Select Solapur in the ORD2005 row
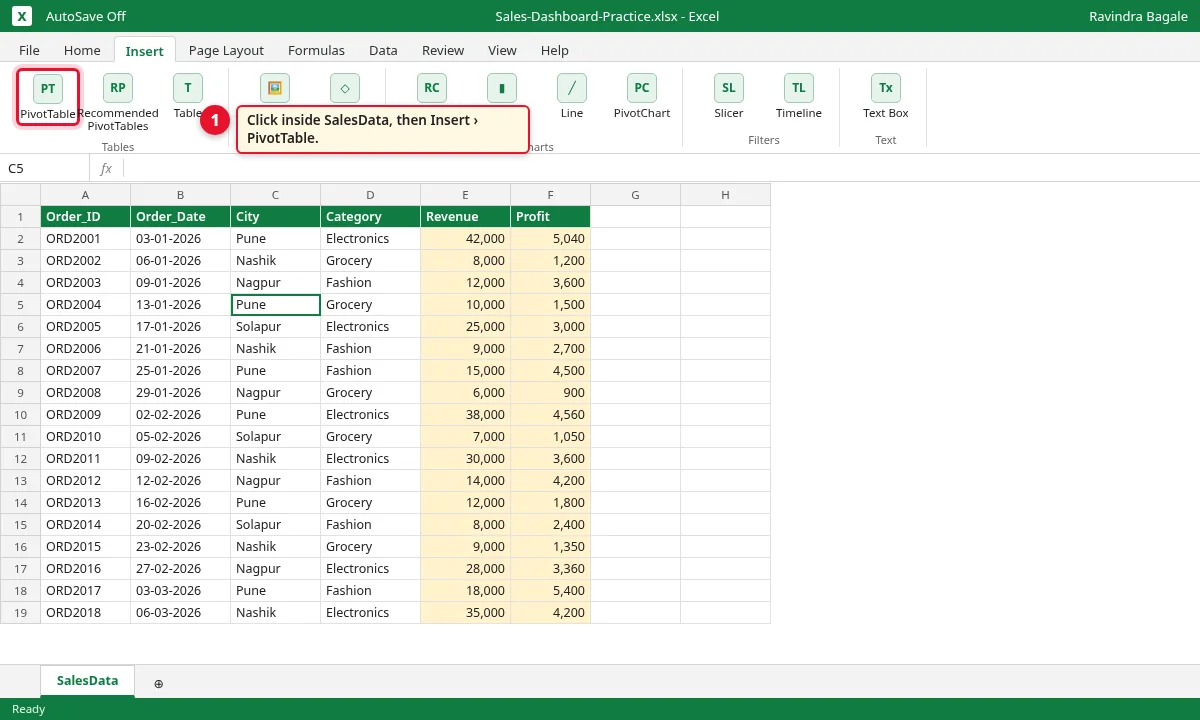 275,326
